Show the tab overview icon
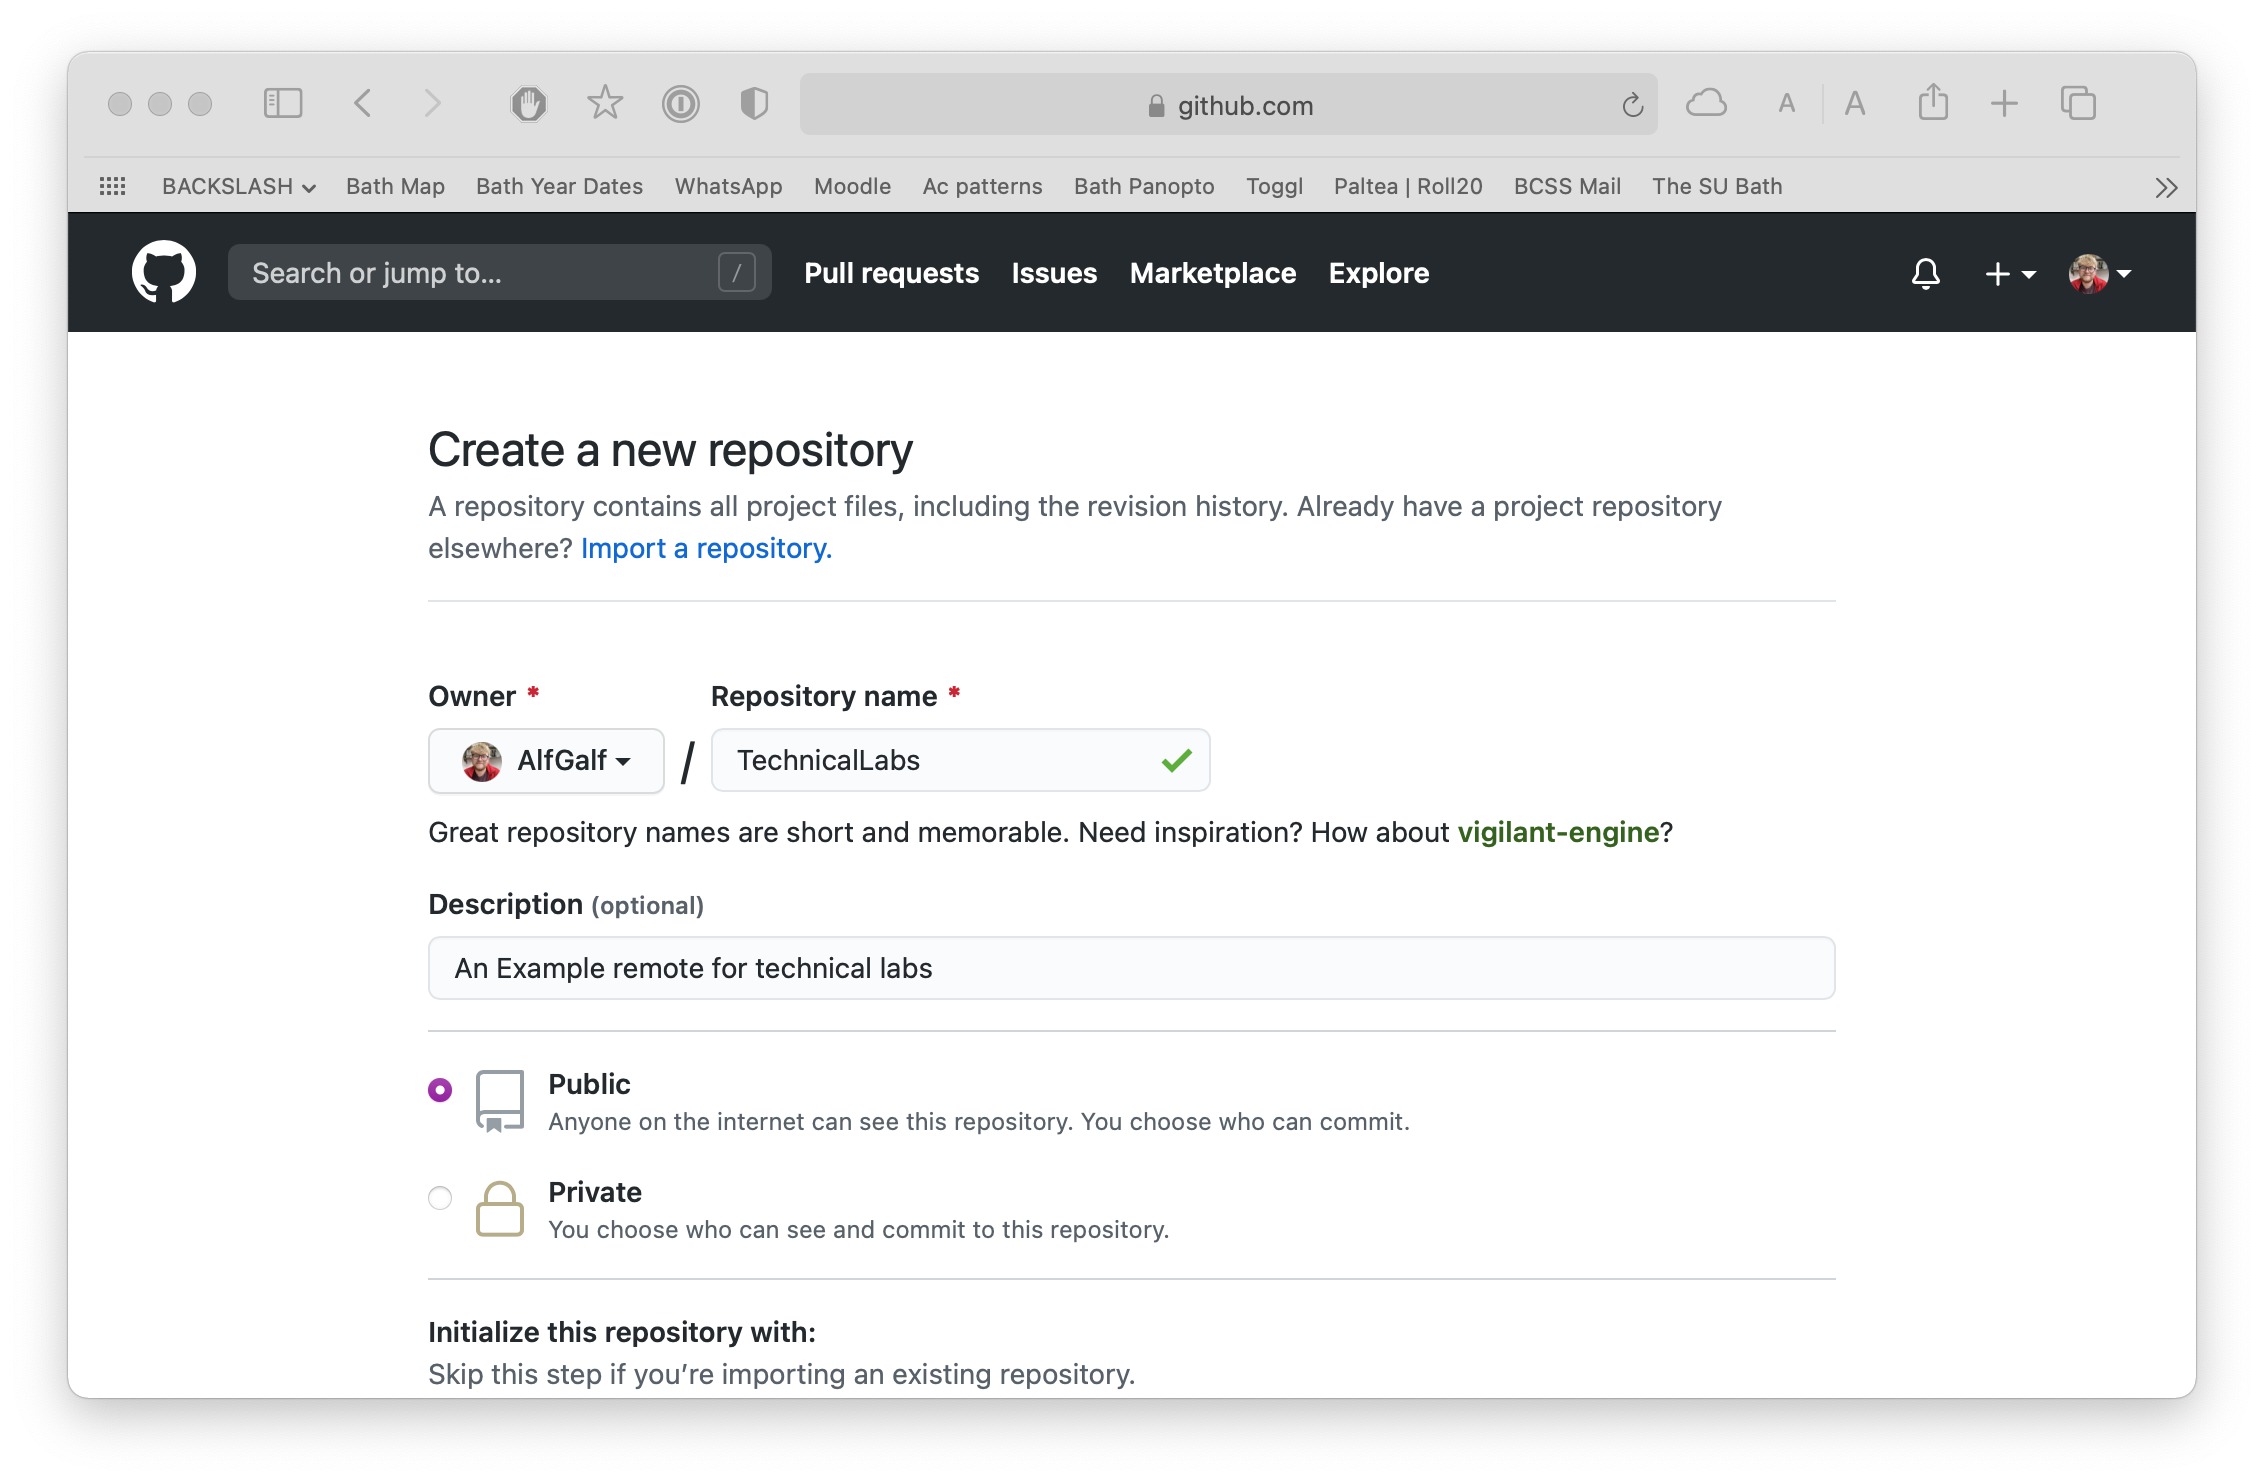 point(2078,103)
